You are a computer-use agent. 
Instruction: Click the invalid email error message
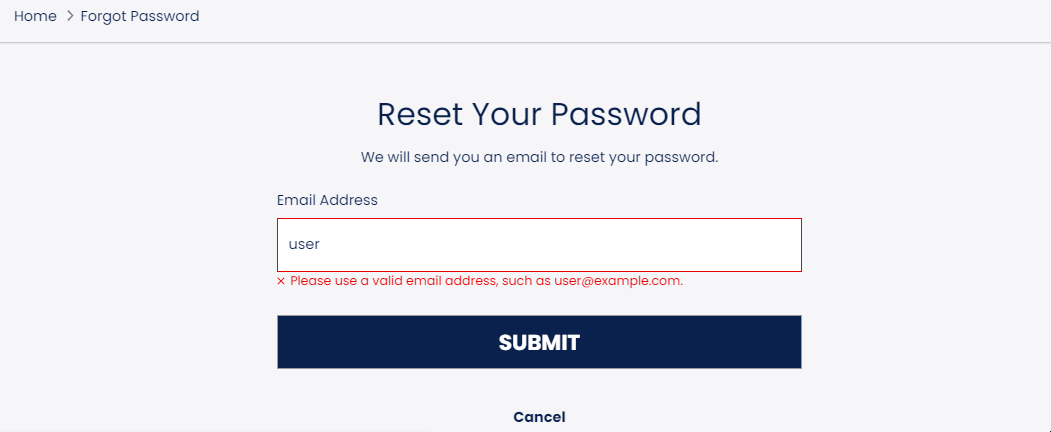point(480,281)
